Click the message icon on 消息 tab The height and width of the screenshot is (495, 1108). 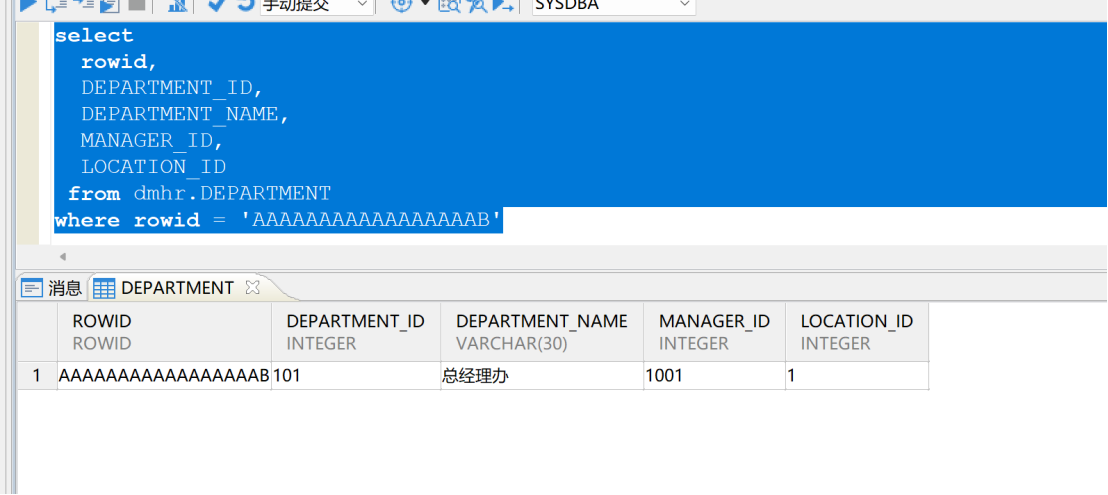coord(32,288)
